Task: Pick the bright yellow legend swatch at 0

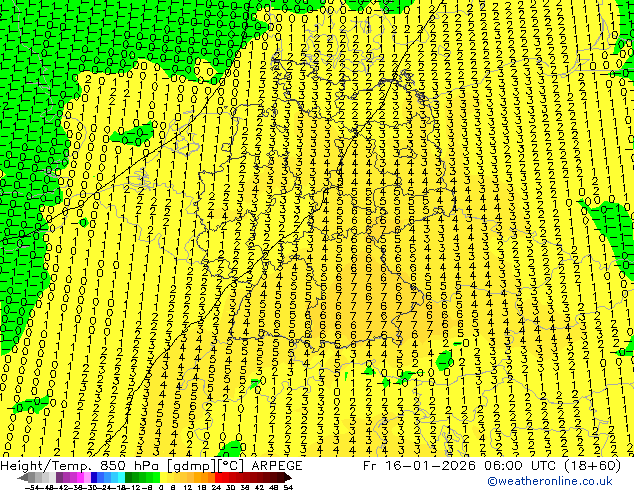Action: coord(164,477)
